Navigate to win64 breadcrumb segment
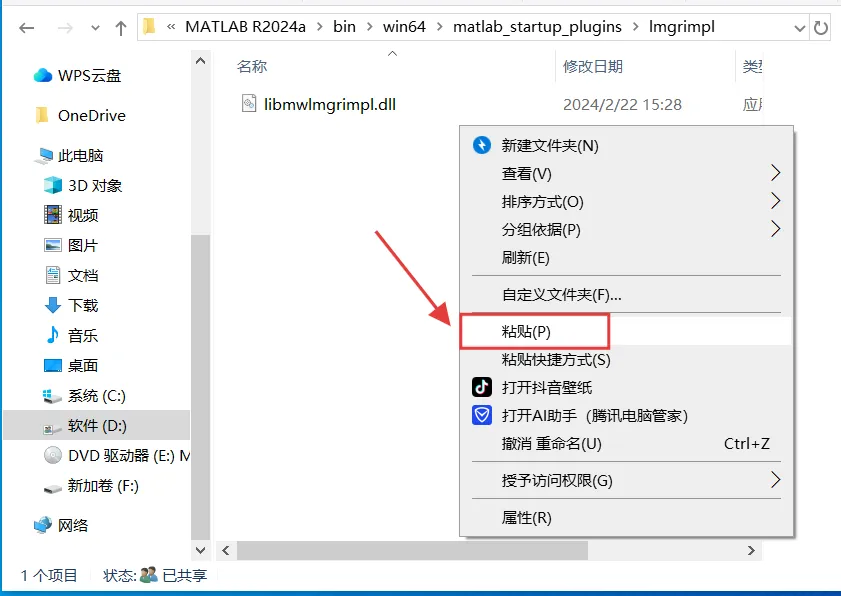This screenshot has height=596, width=841. pyautogui.click(x=404, y=26)
